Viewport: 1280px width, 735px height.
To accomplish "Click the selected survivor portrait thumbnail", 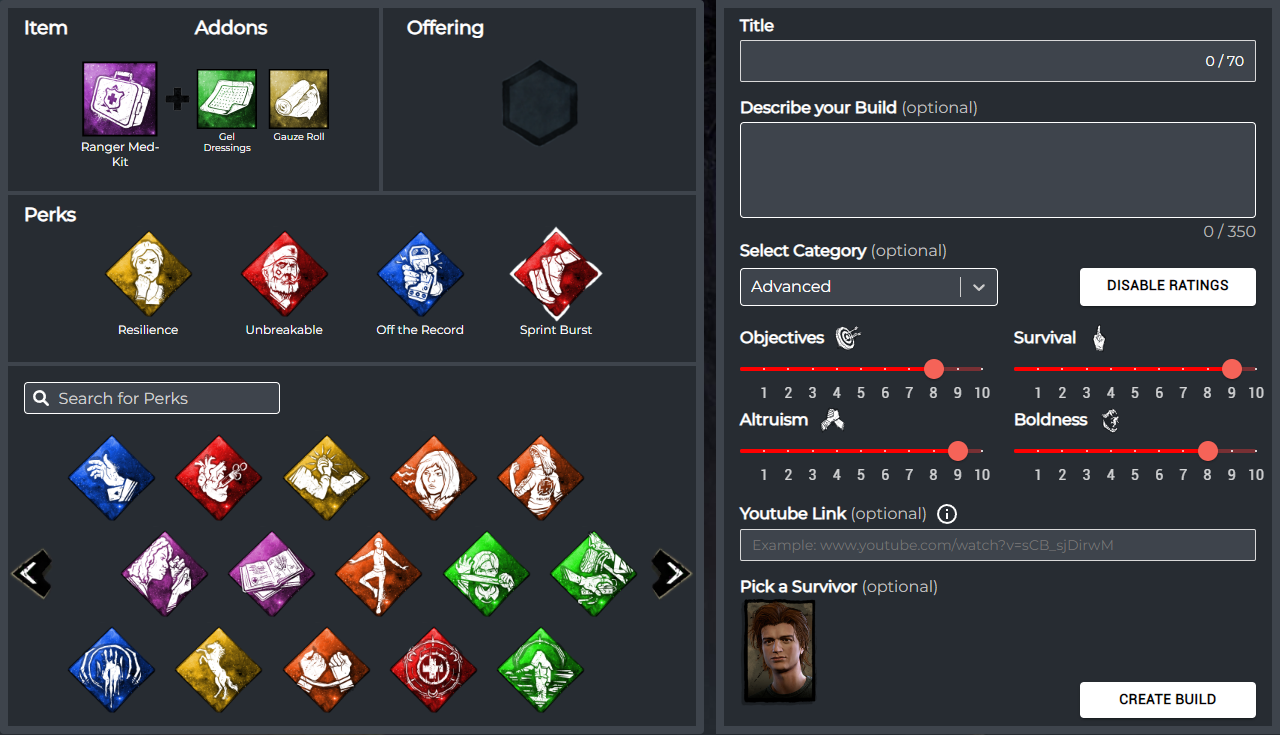I will click(780, 651).
